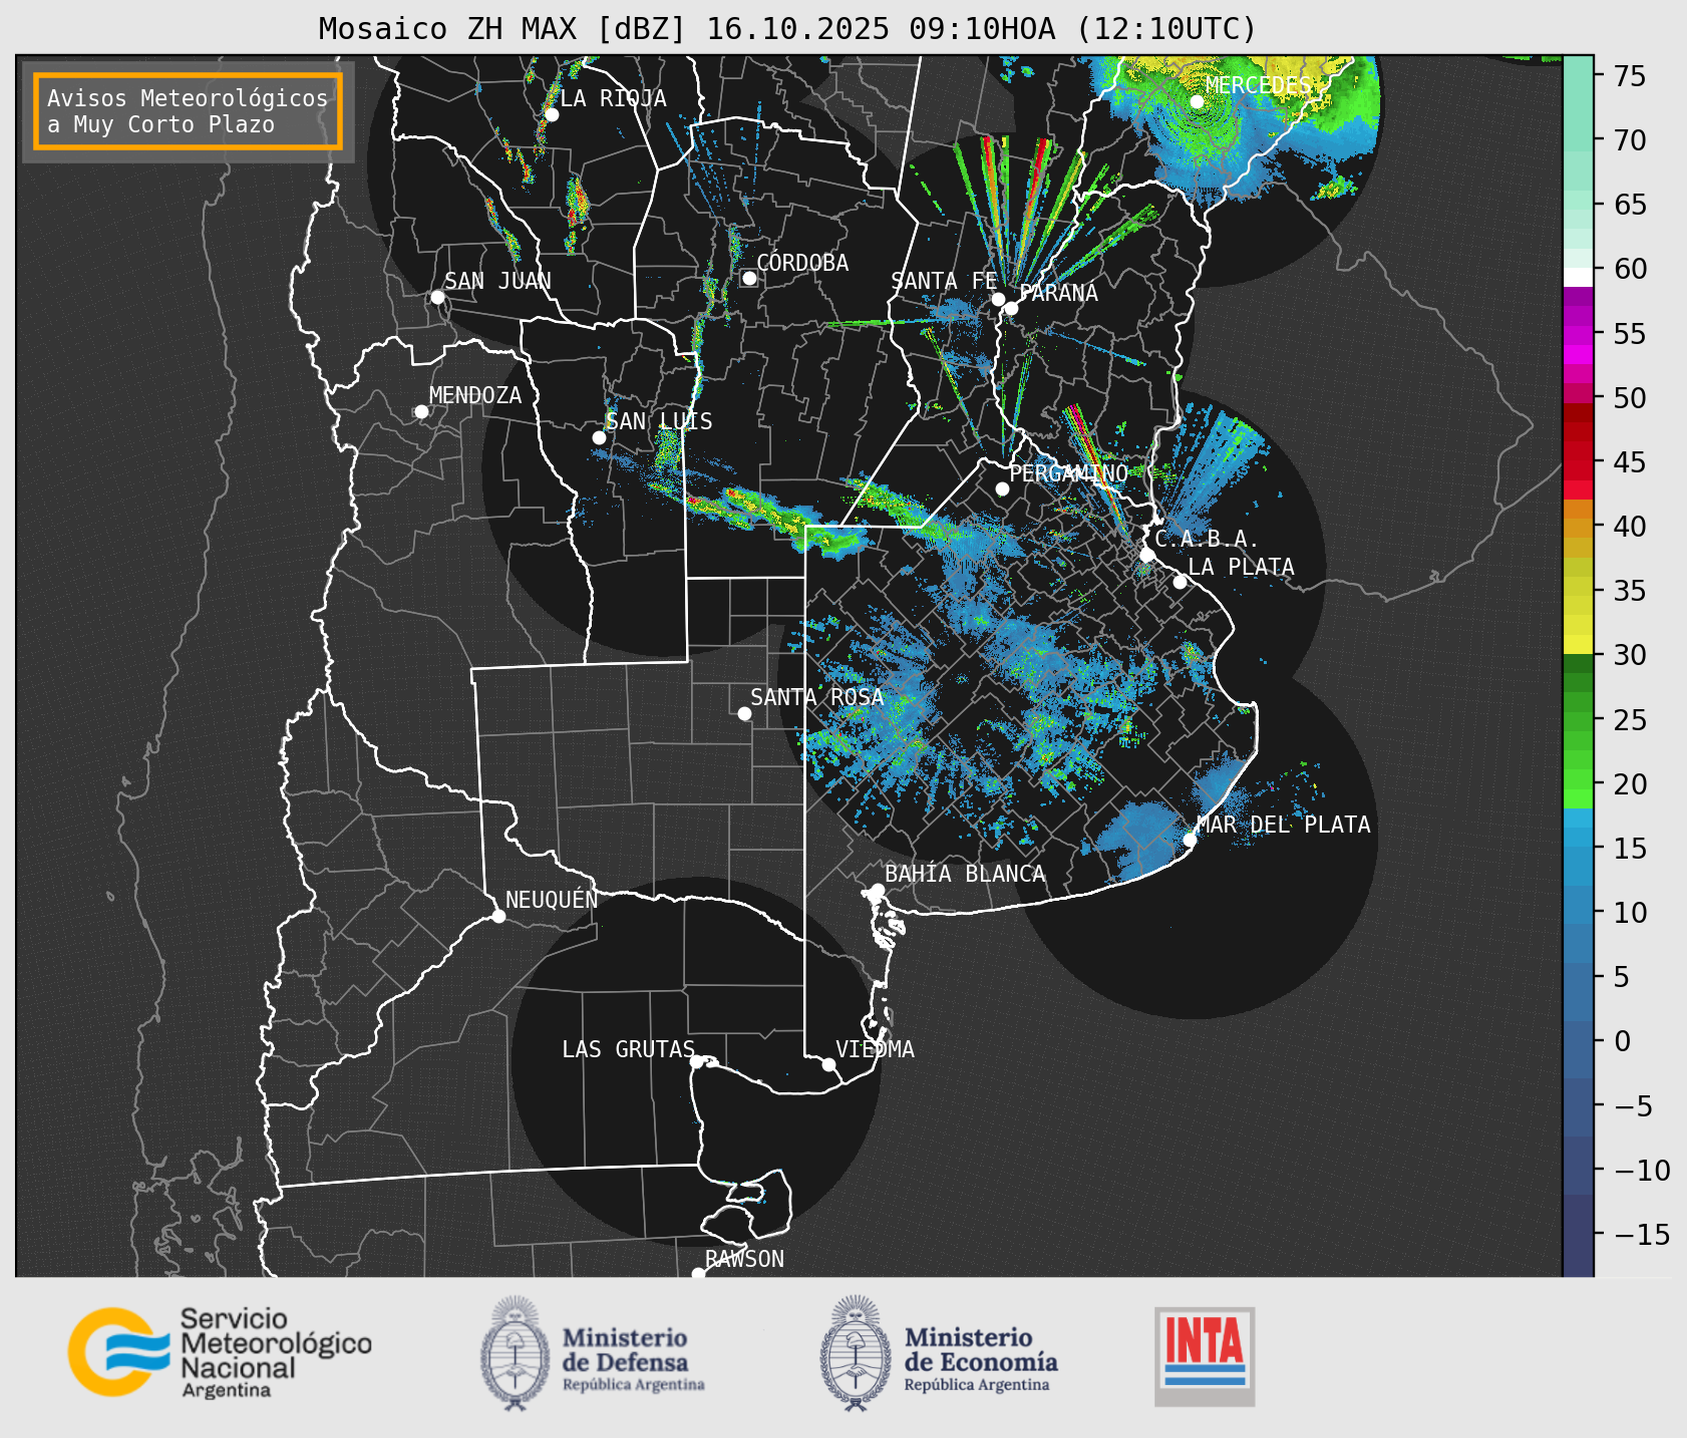Click the PARANÁ city label
Image resolution: width=1687 pixels, height=1438 pixels.
pyautogui.click(x=1058, y=292)
